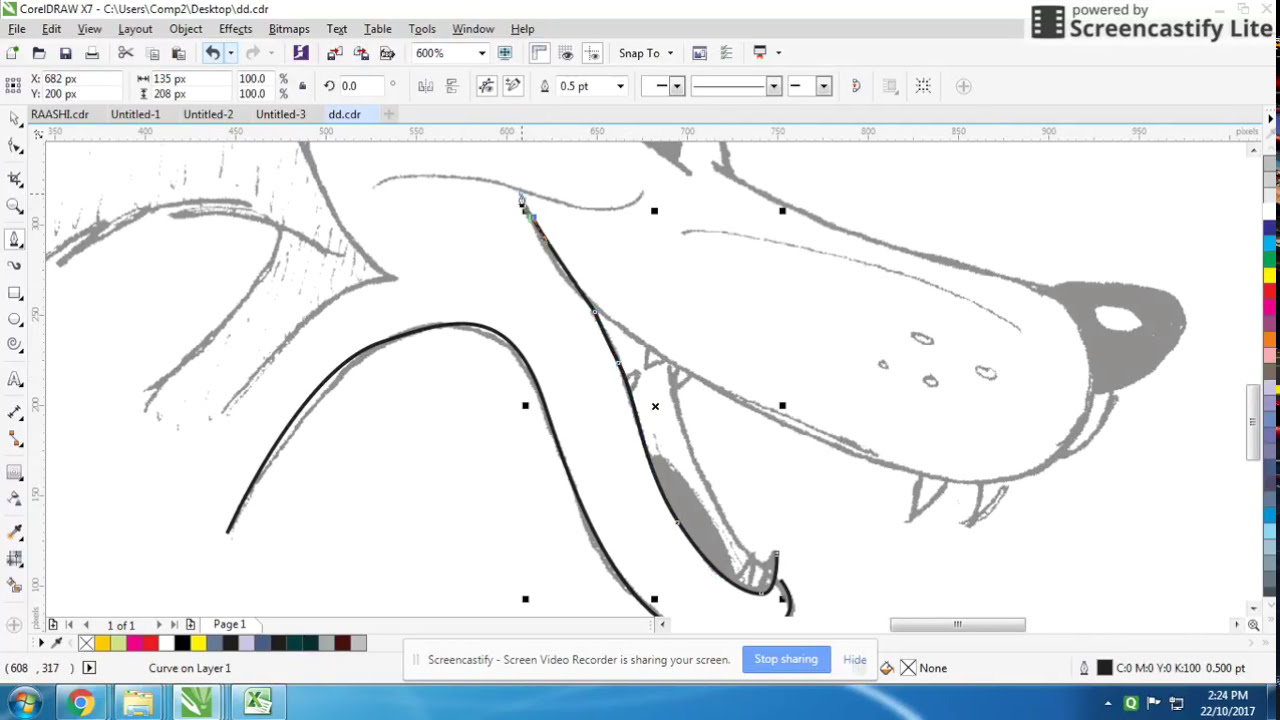
Task: Select the Polygon tool
Action: (15, 345)
